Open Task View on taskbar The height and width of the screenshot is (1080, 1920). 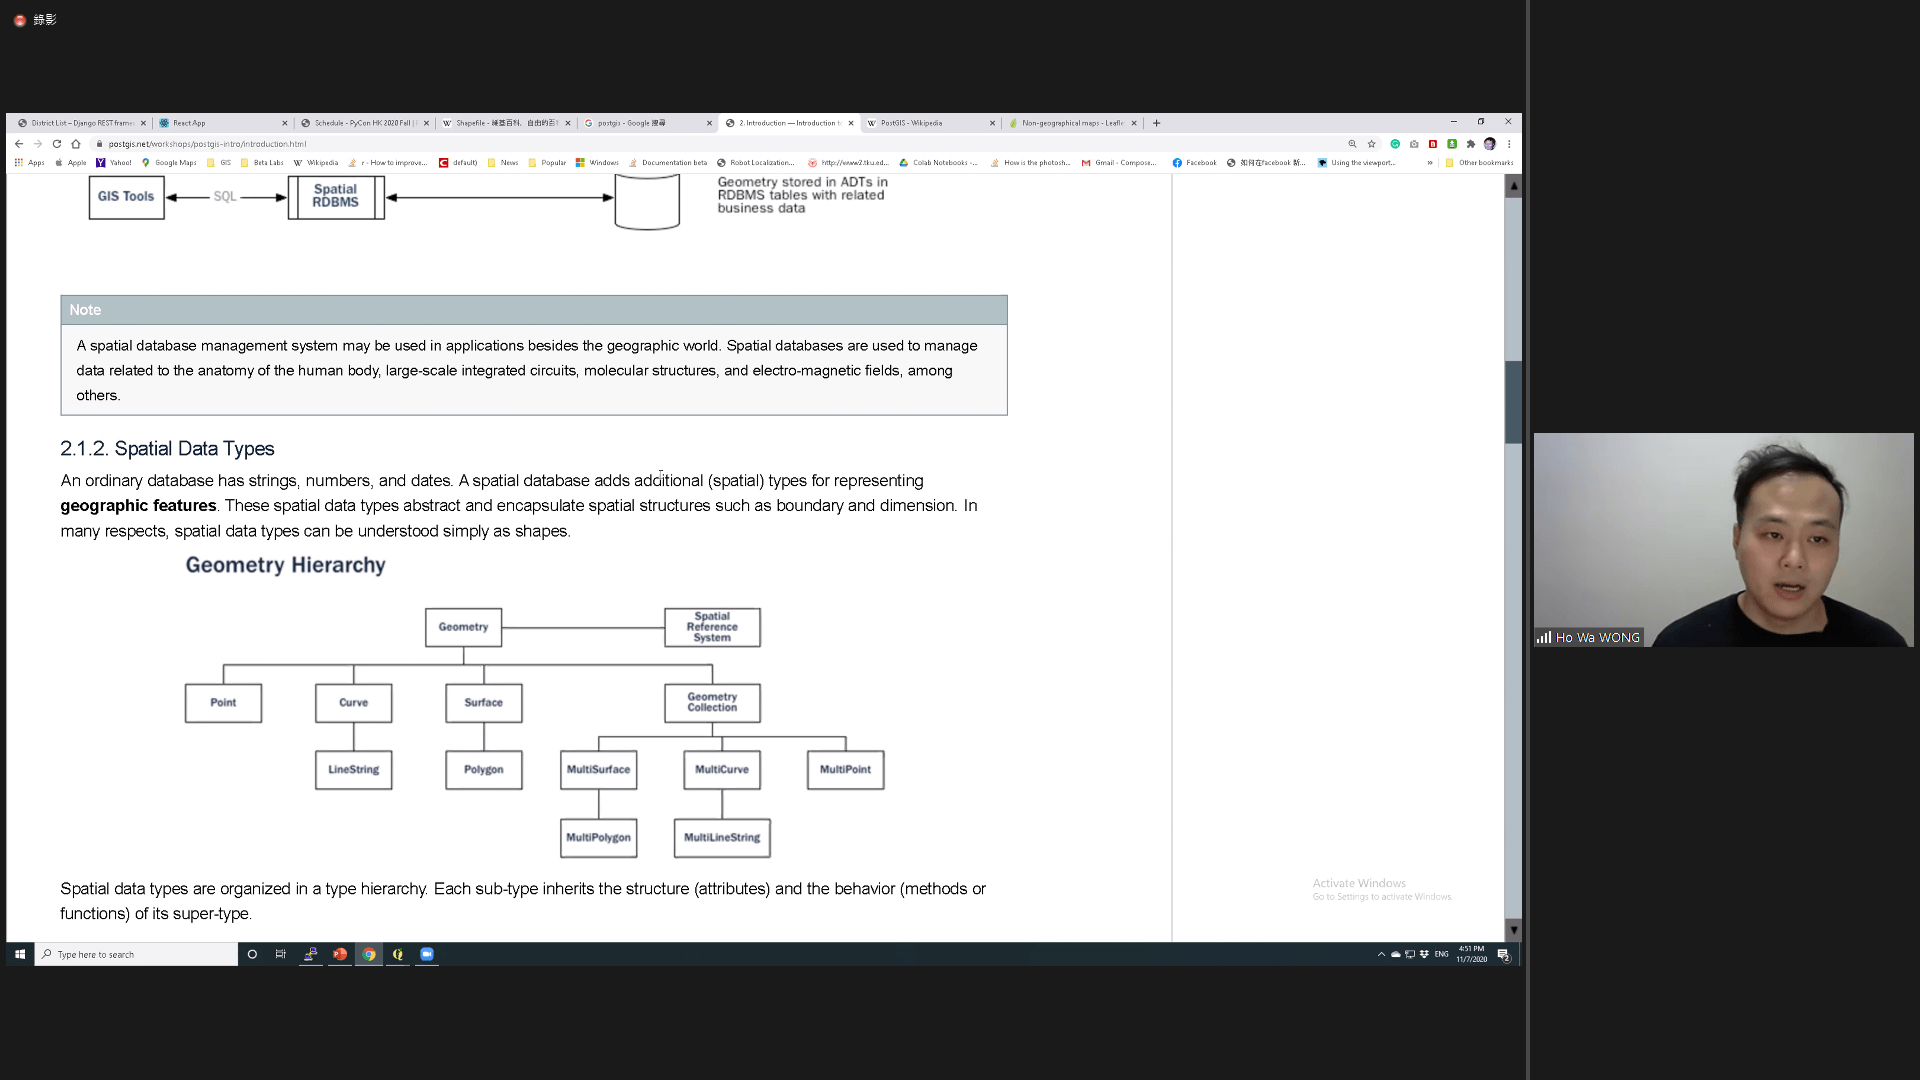pyautogui.click(x=281, y=954)
